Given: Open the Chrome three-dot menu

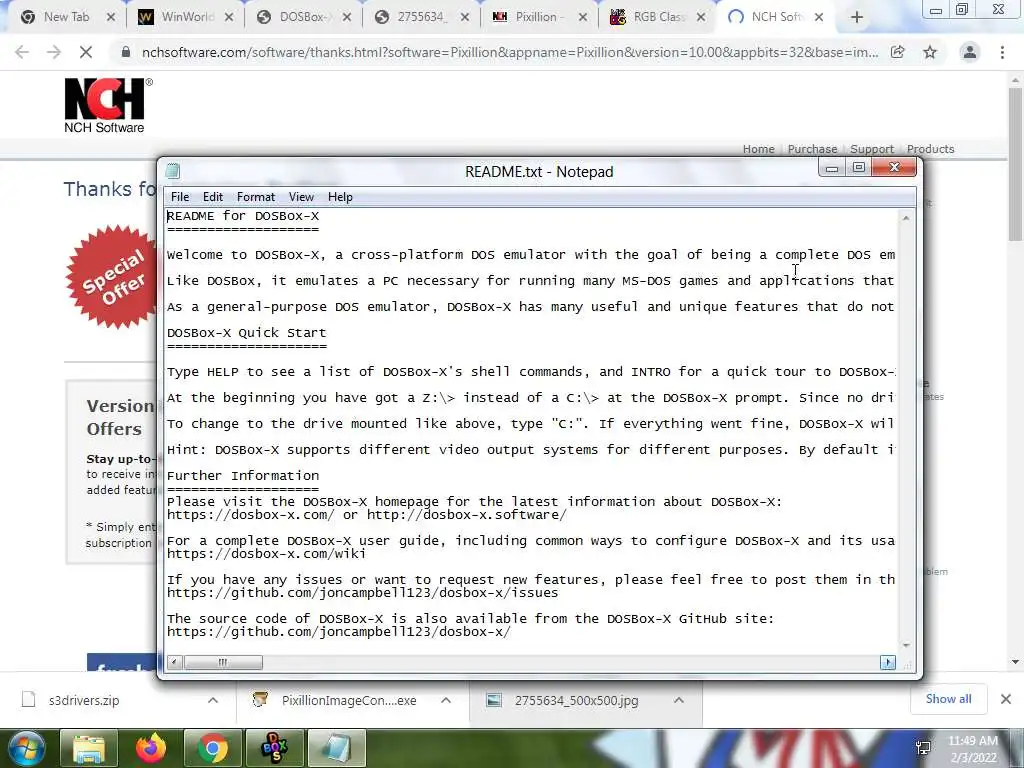Looking at the screenshot, I should click(x=1002, y=52).
